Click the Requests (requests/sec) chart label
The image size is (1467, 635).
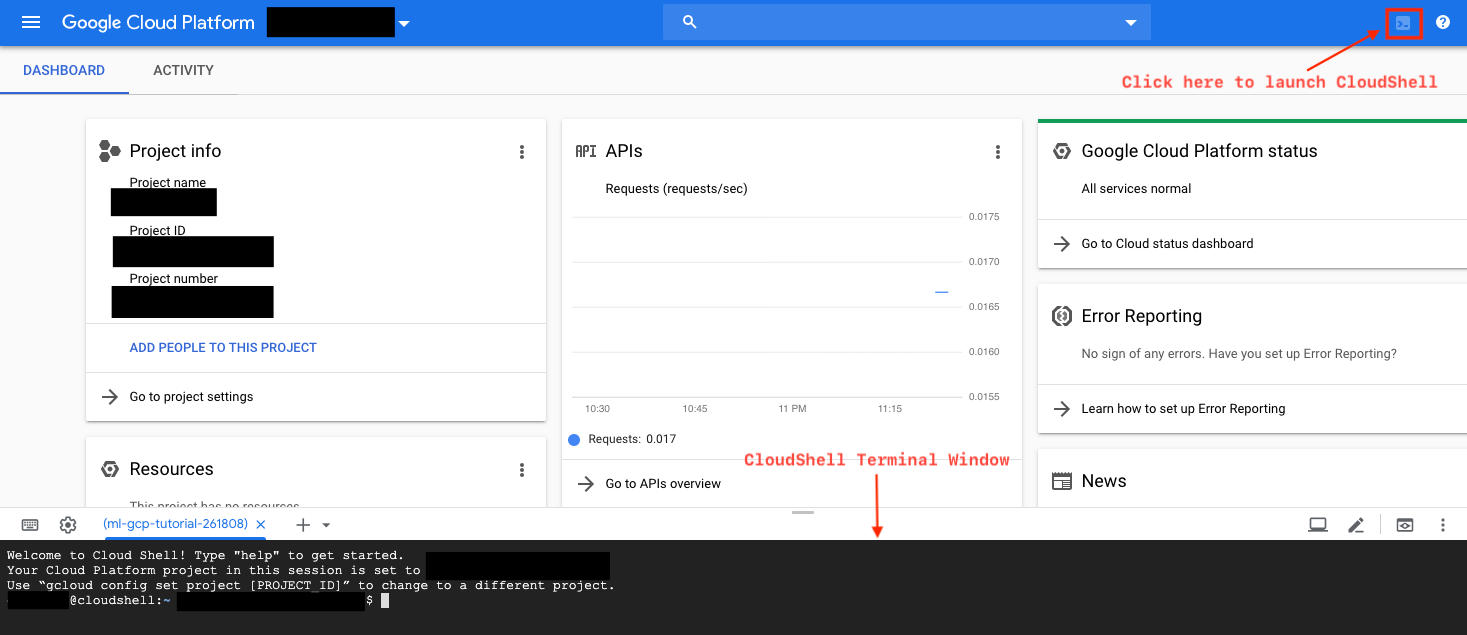pyautogui.click(x=676, y=189)
